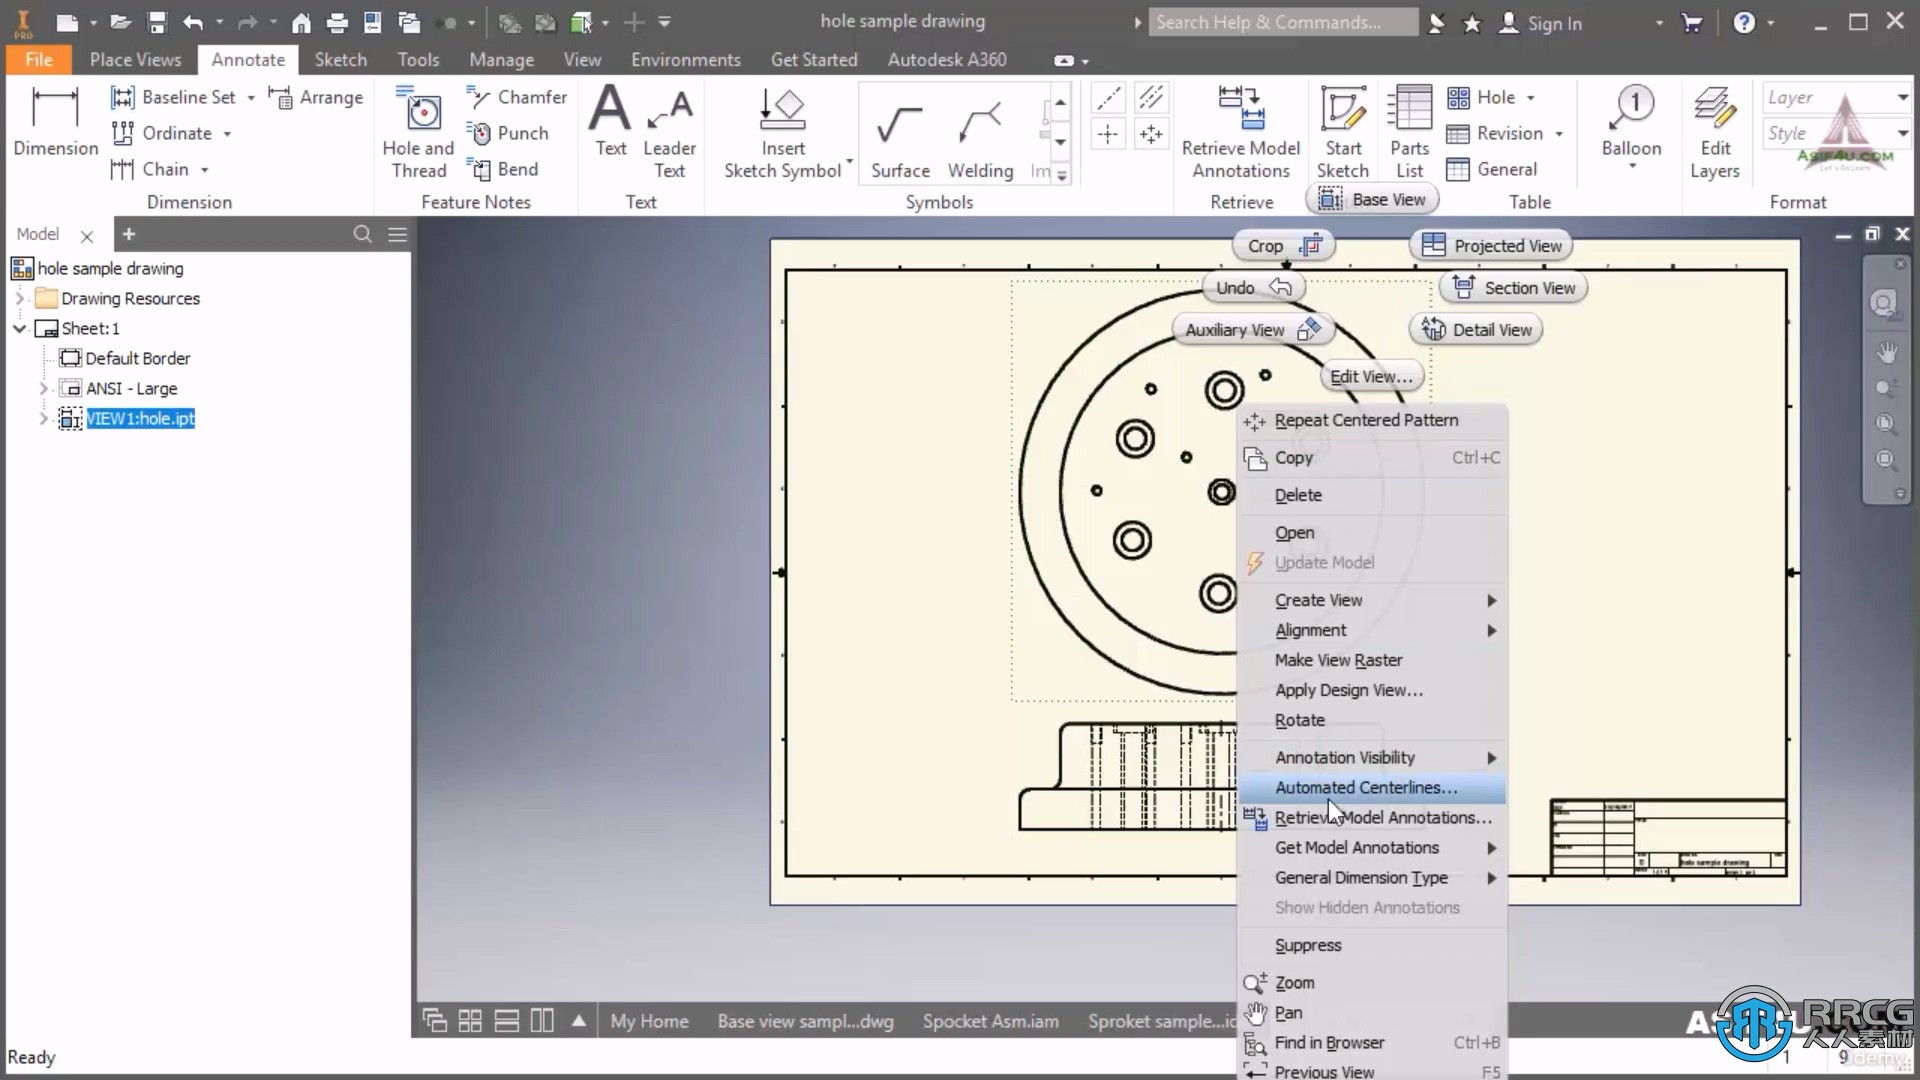Open the Help question mark icon
Viewport: 1920px width, 1080px height.
[x=1744, y=22]
